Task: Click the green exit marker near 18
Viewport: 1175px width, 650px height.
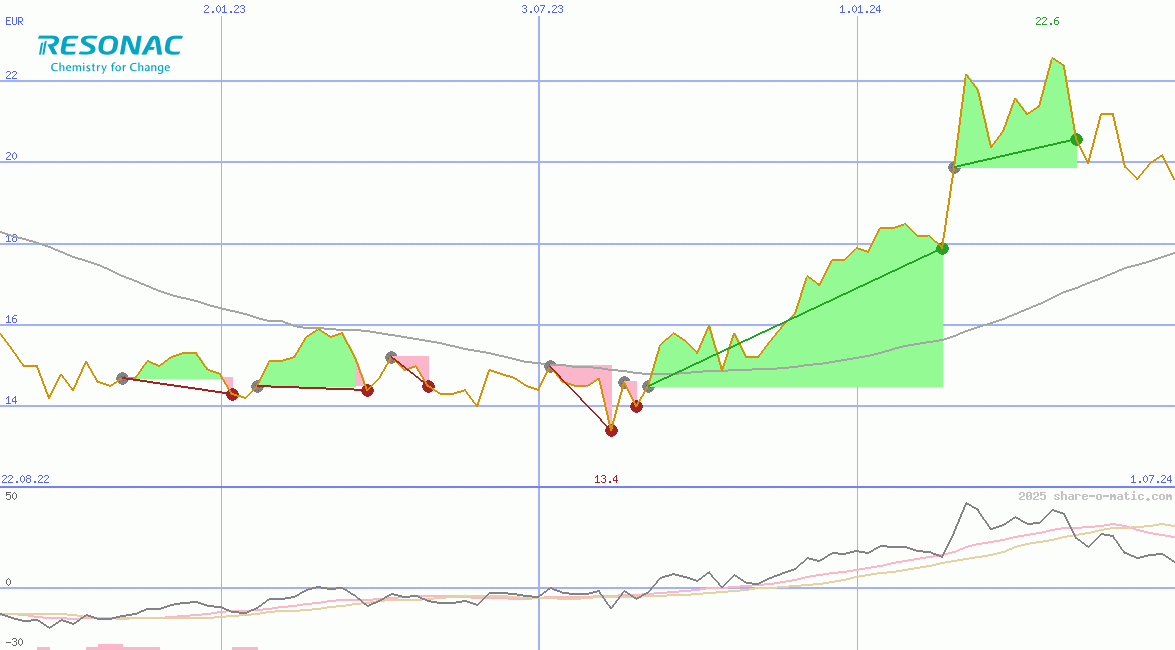Action: pyautogui.click(x=943, y=249)
